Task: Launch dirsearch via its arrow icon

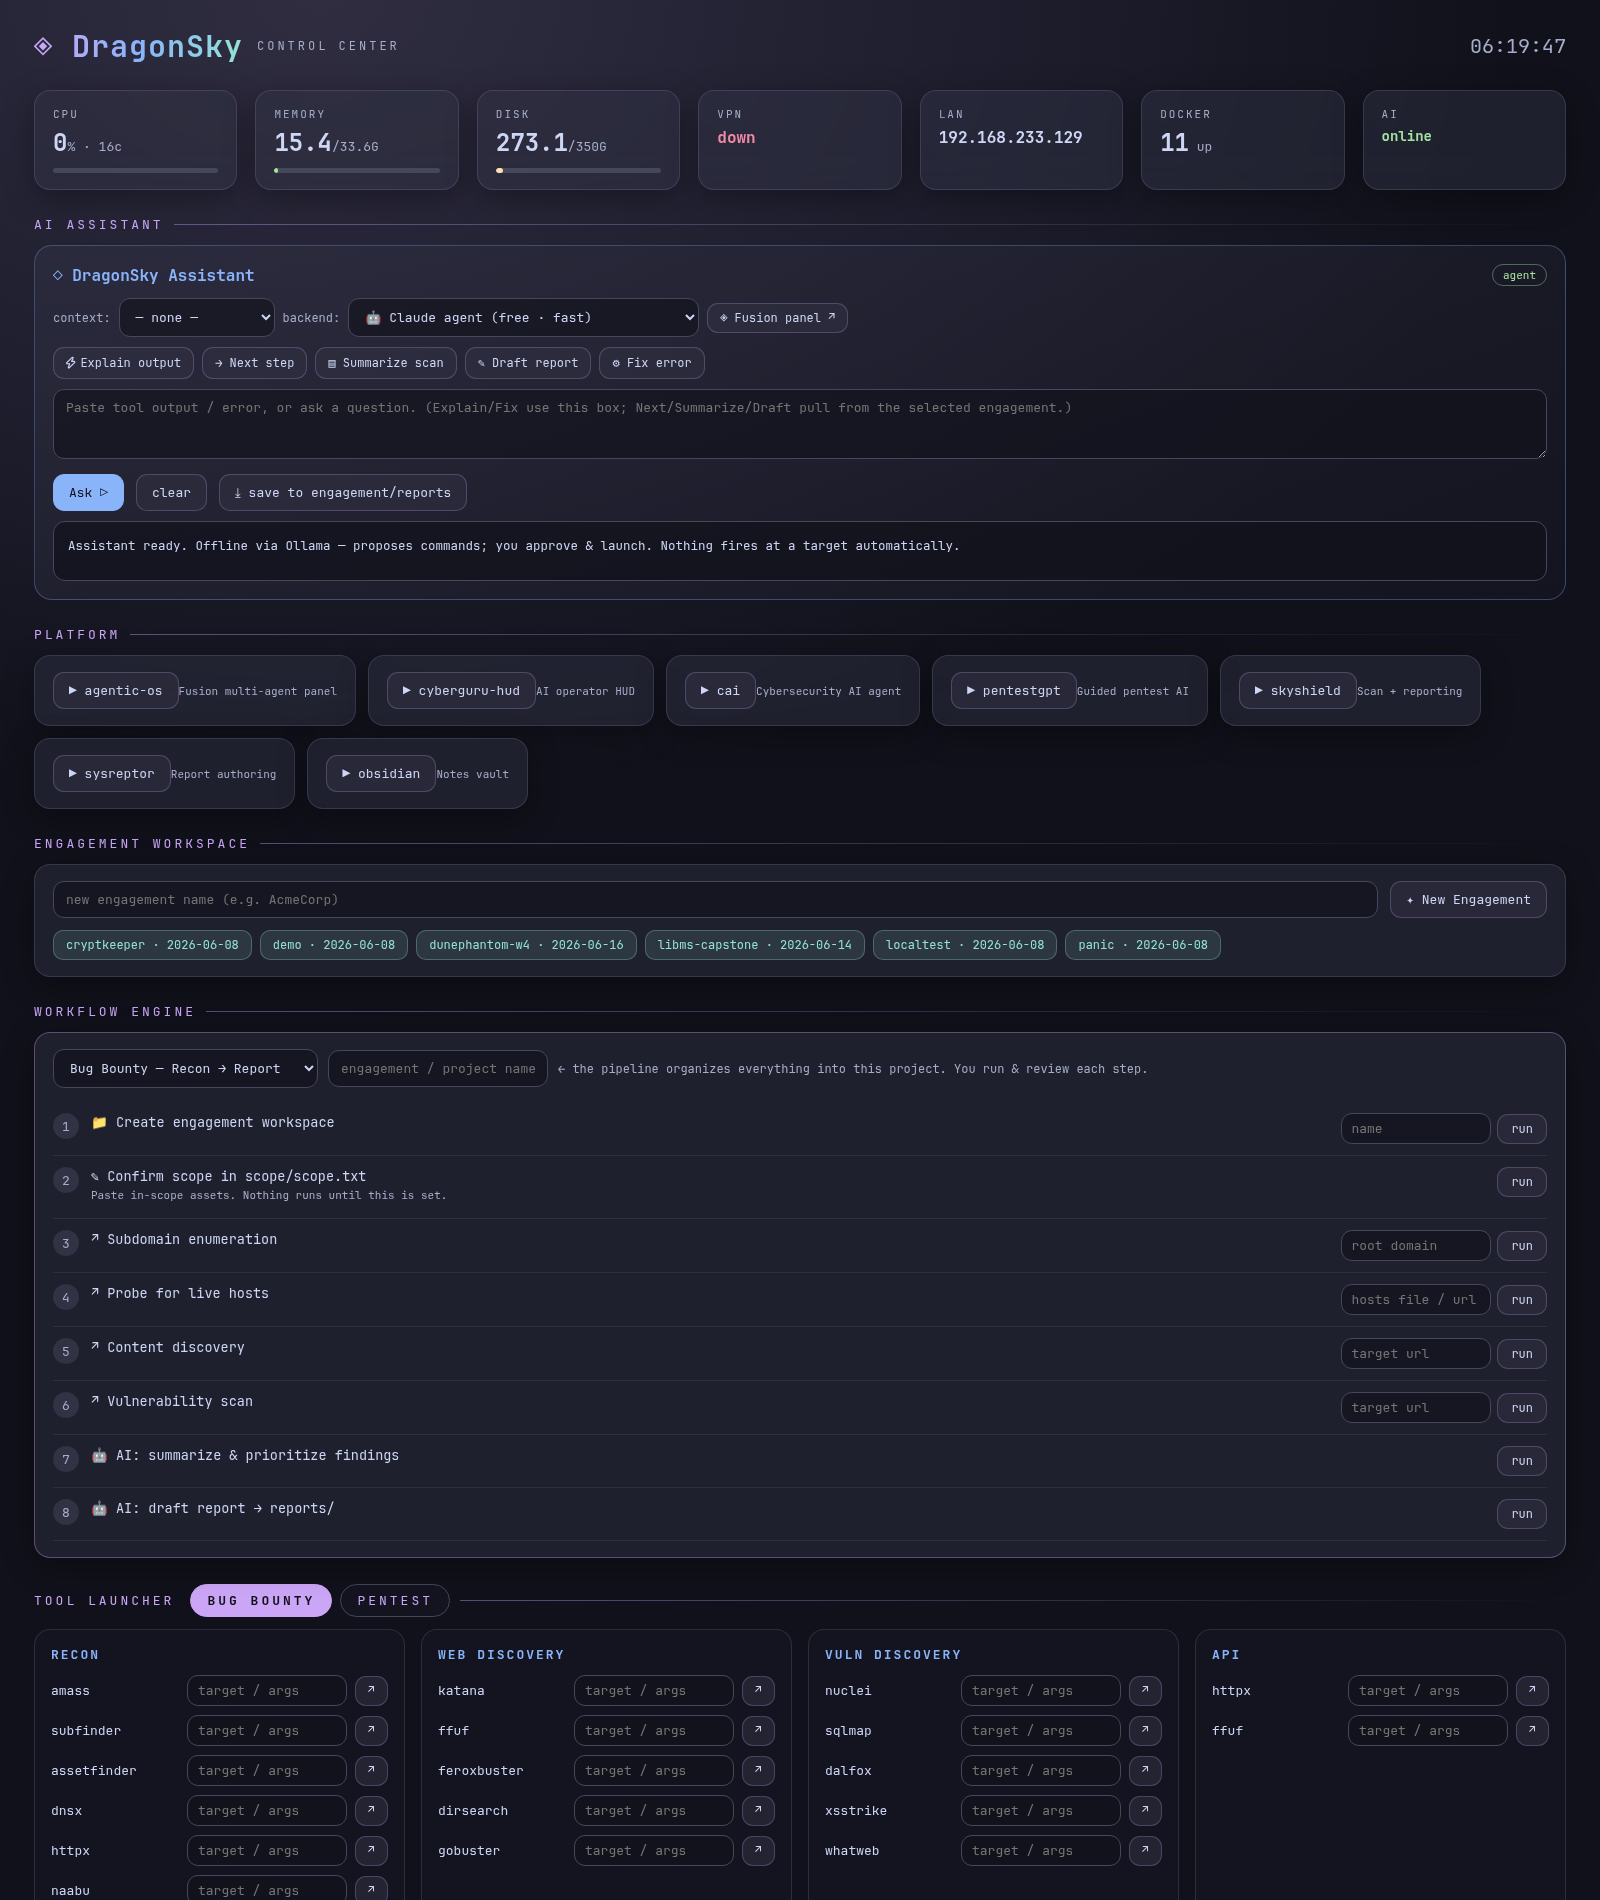Action: point(758,1810)
